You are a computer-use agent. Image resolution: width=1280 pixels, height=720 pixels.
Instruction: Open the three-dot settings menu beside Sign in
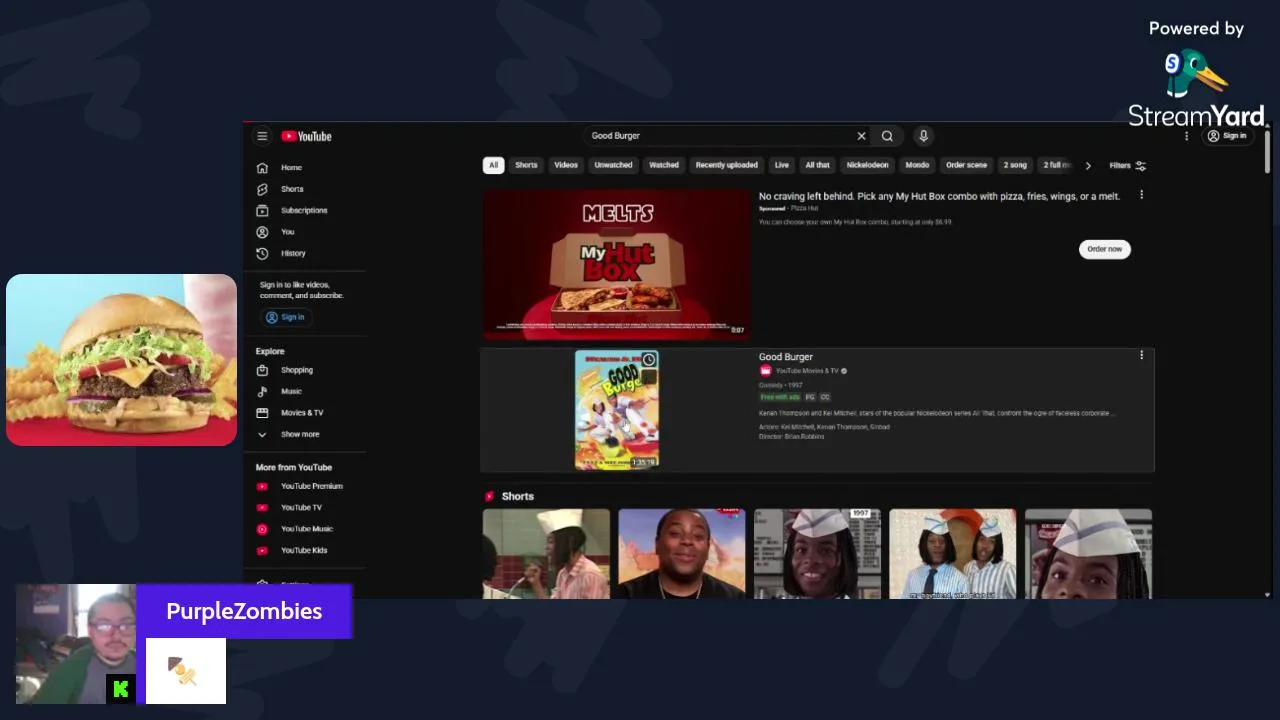[1187, 136]
